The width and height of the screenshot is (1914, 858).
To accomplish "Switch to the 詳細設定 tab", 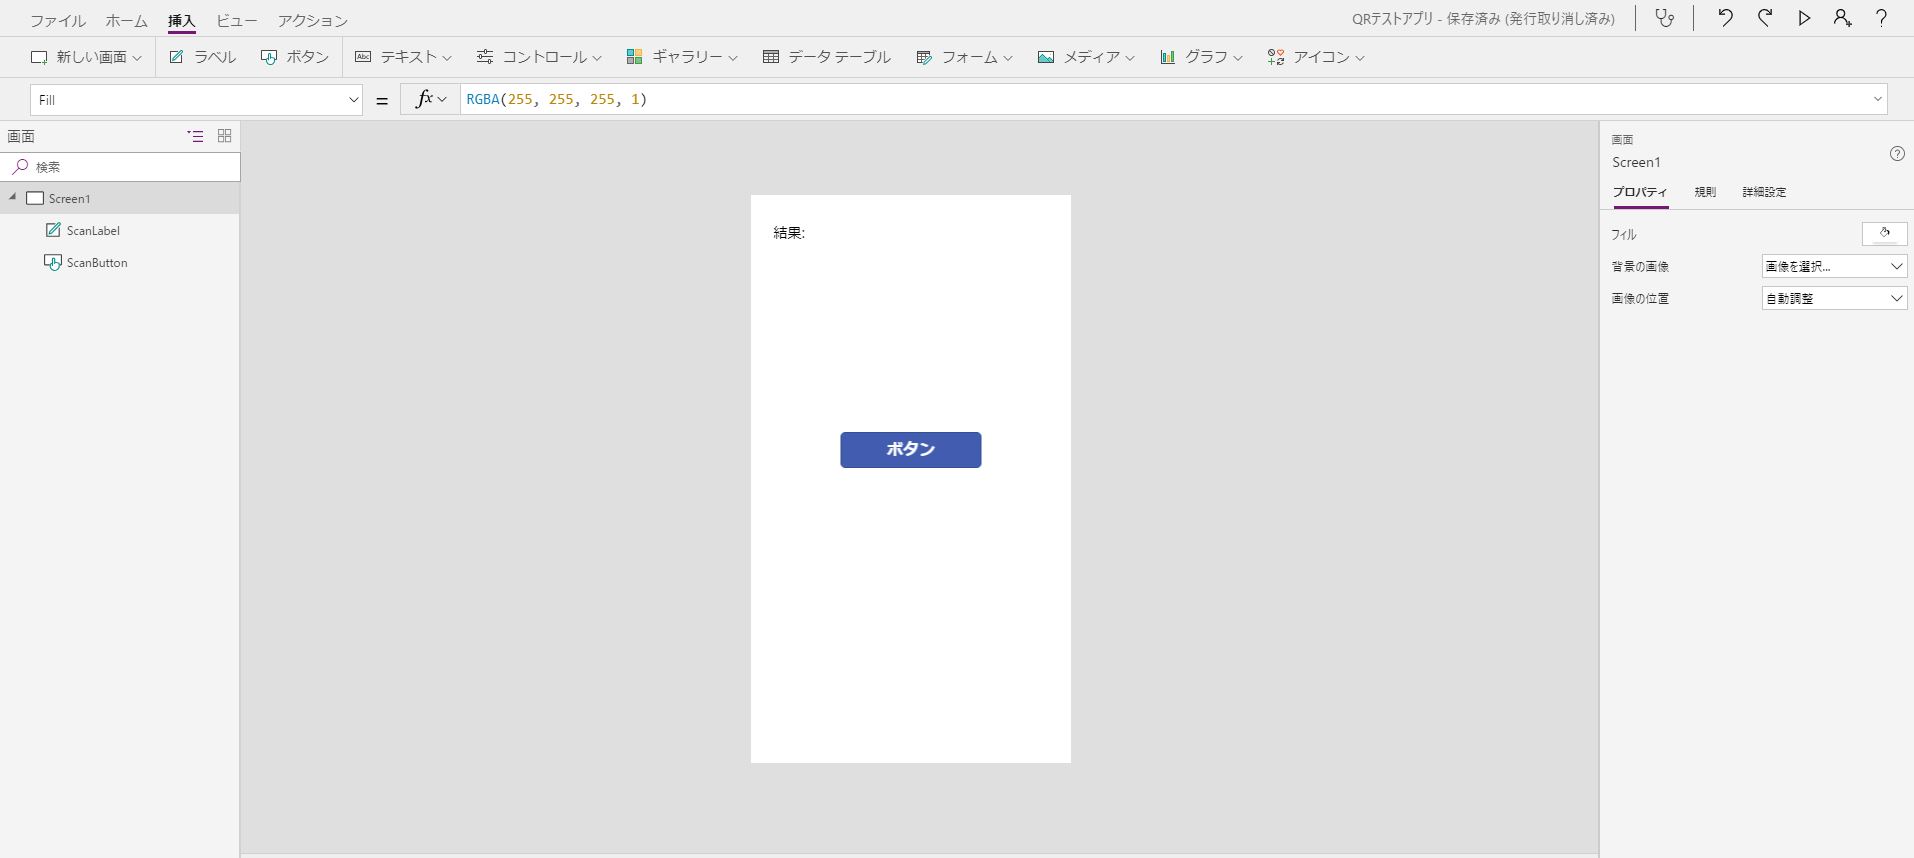I will pos(1764,192).
